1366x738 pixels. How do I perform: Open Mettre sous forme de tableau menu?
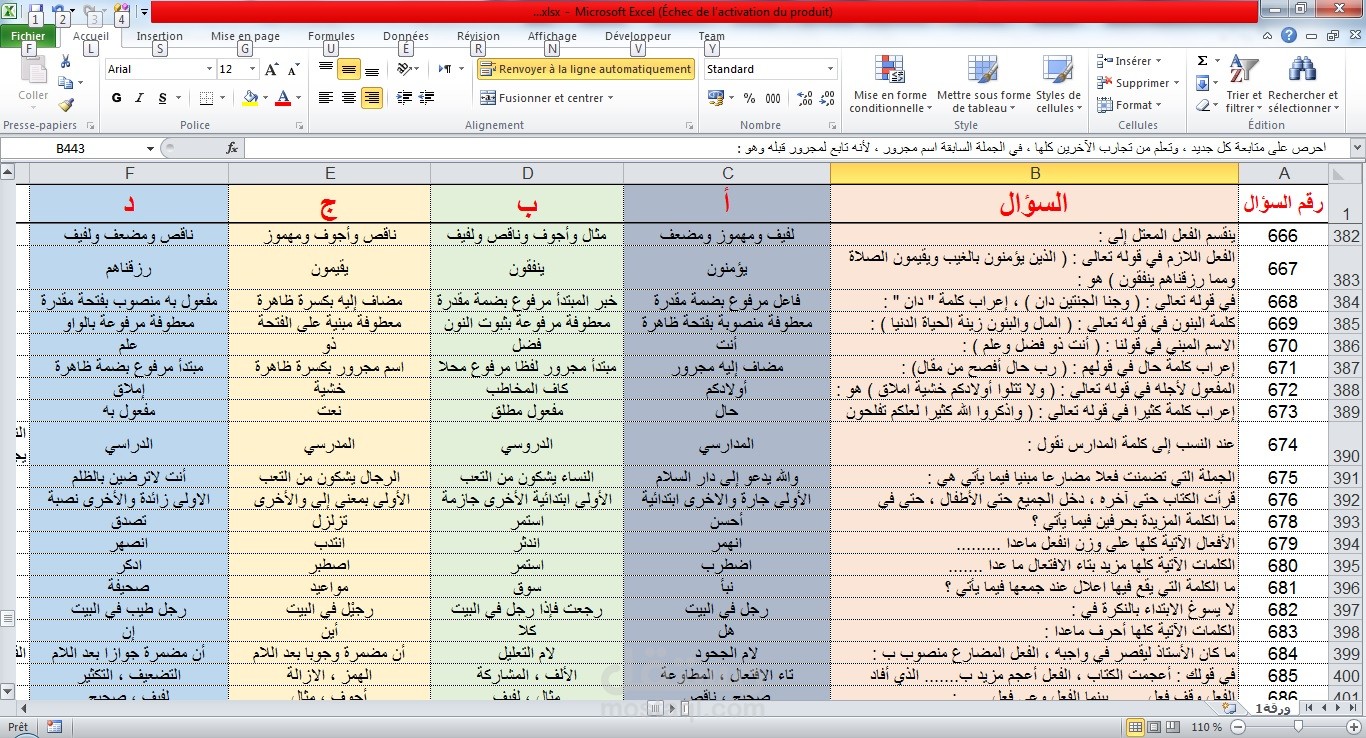point(983,83)
